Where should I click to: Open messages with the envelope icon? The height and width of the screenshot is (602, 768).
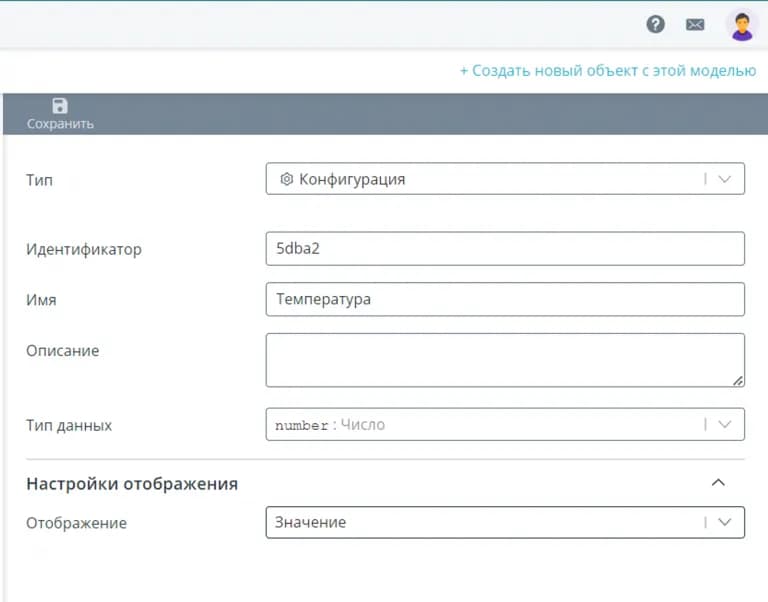coord(695,25)
